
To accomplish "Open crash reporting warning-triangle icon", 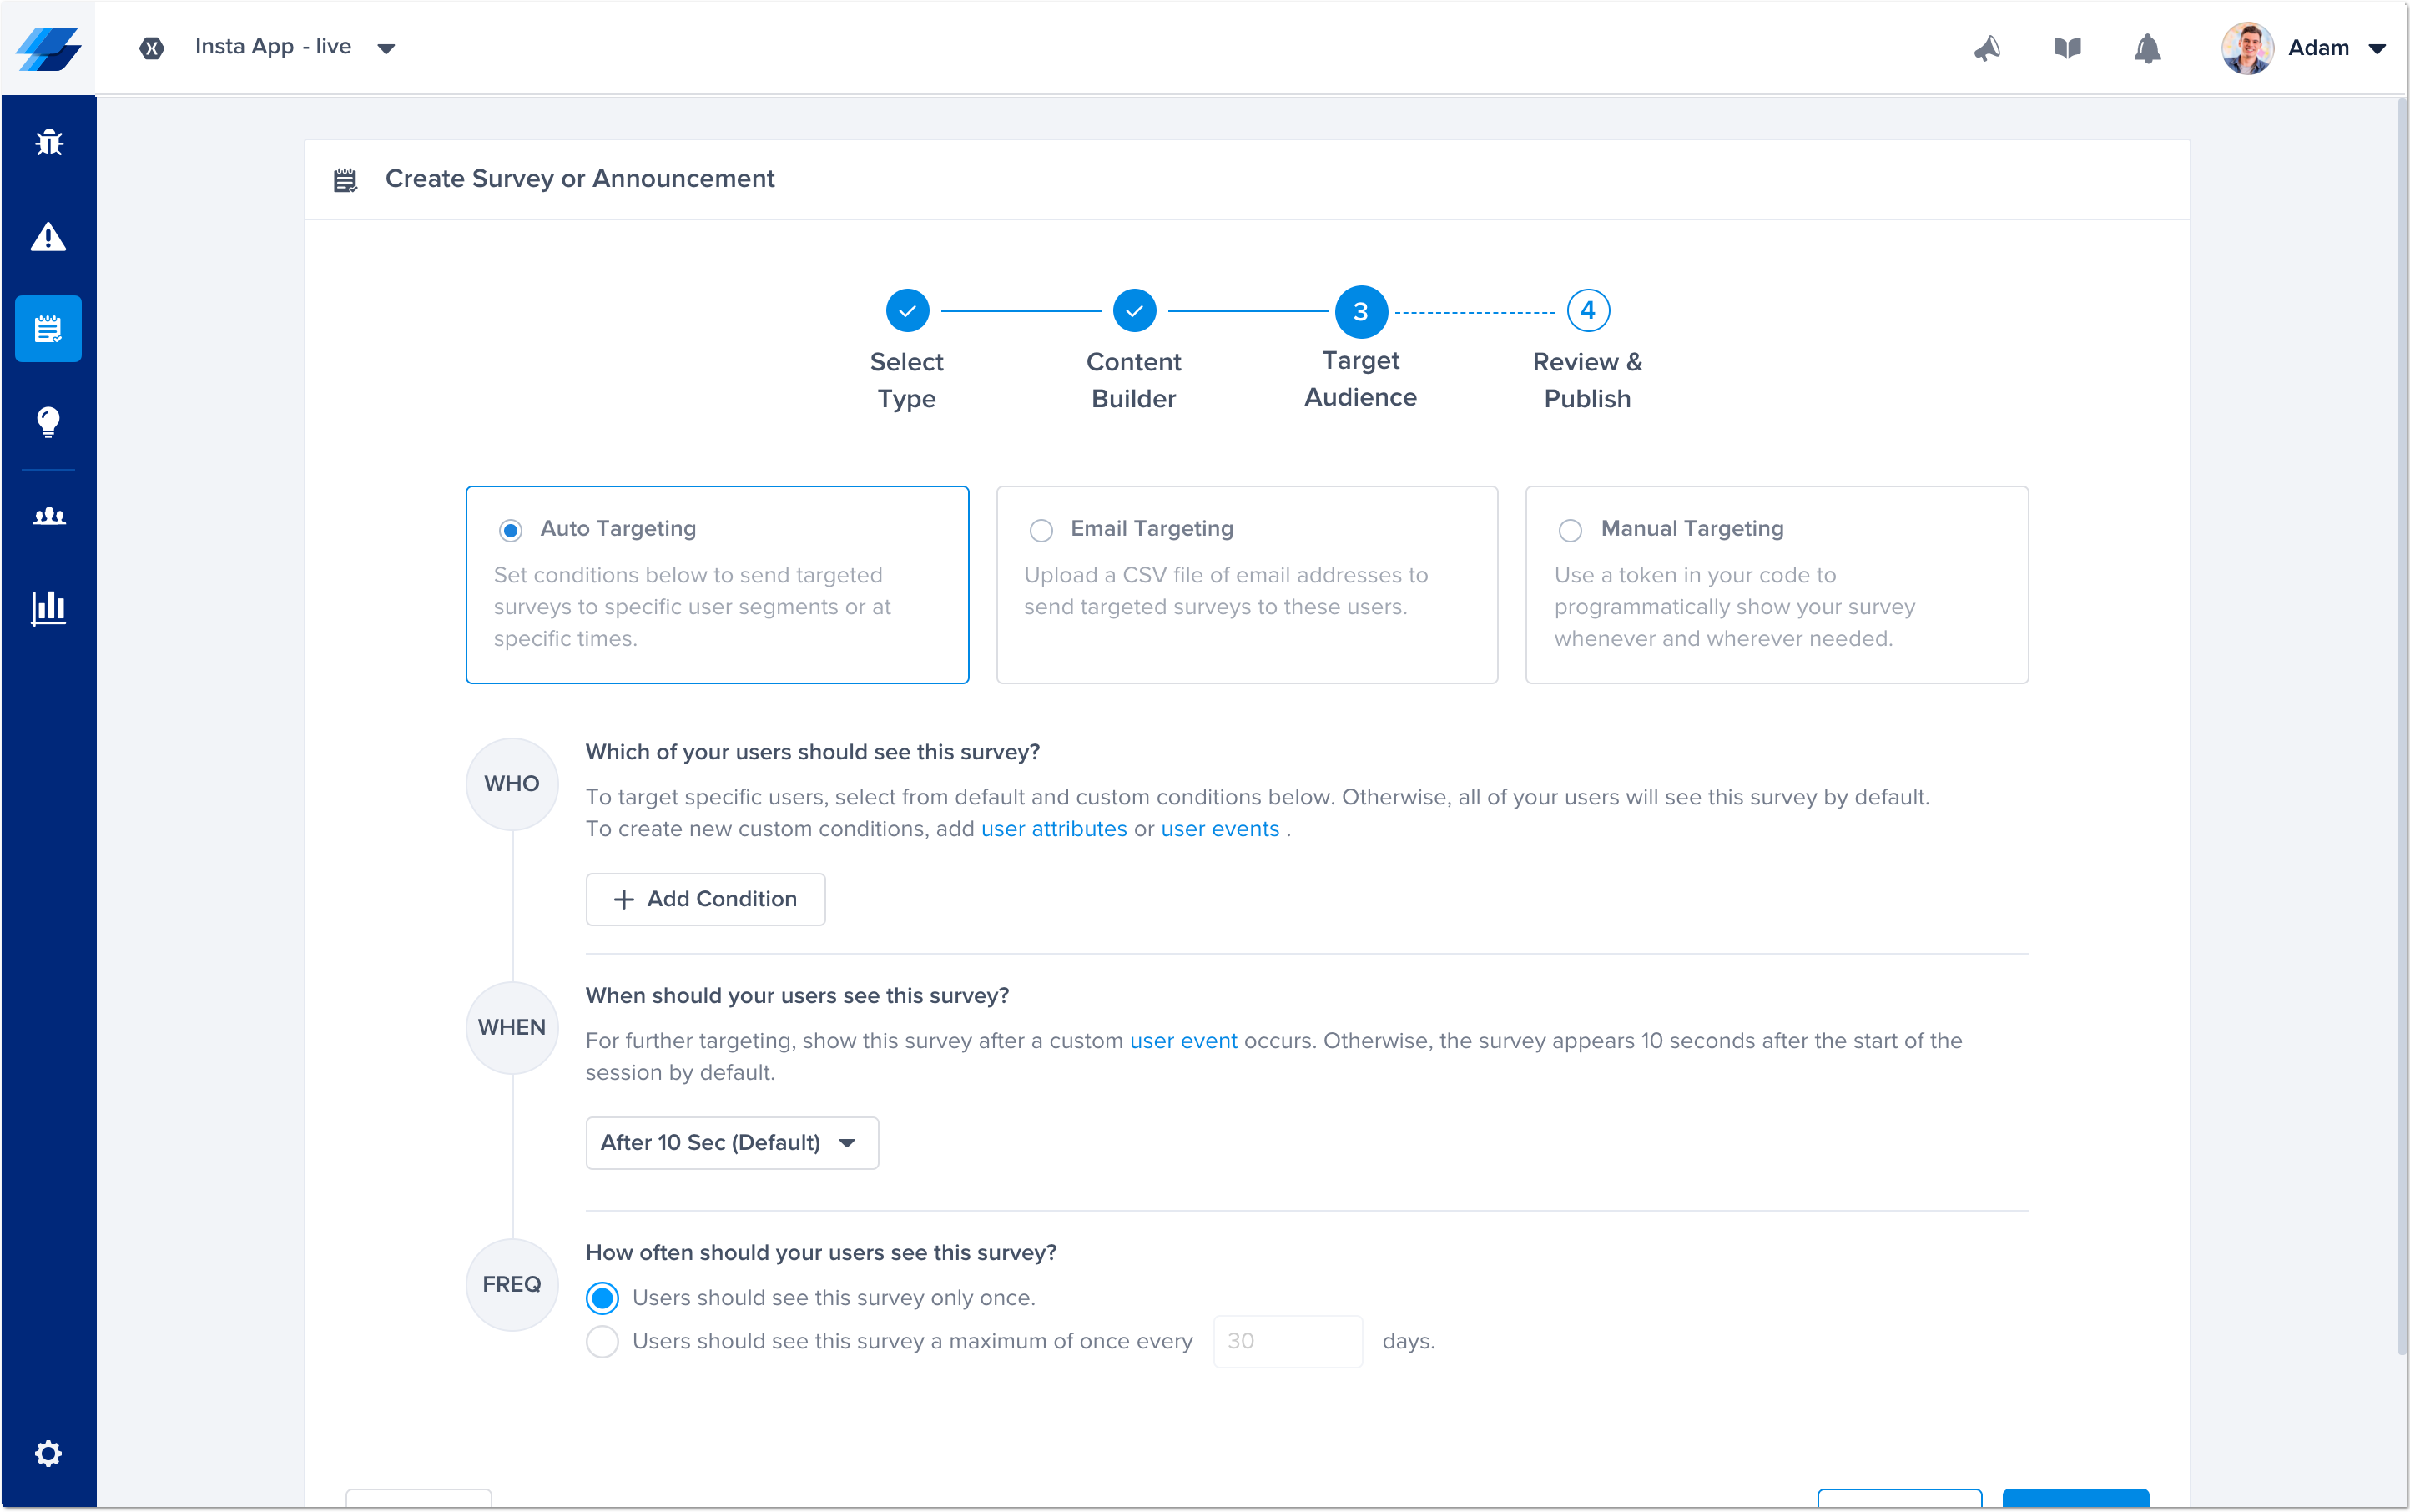I will click(48, 237).
